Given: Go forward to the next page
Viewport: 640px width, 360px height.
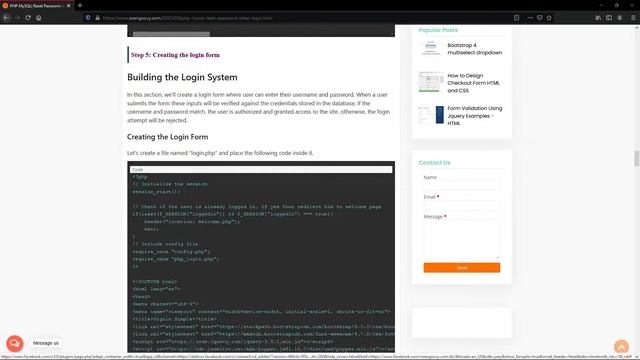Looking at the screenshot, I should (17, 18).
